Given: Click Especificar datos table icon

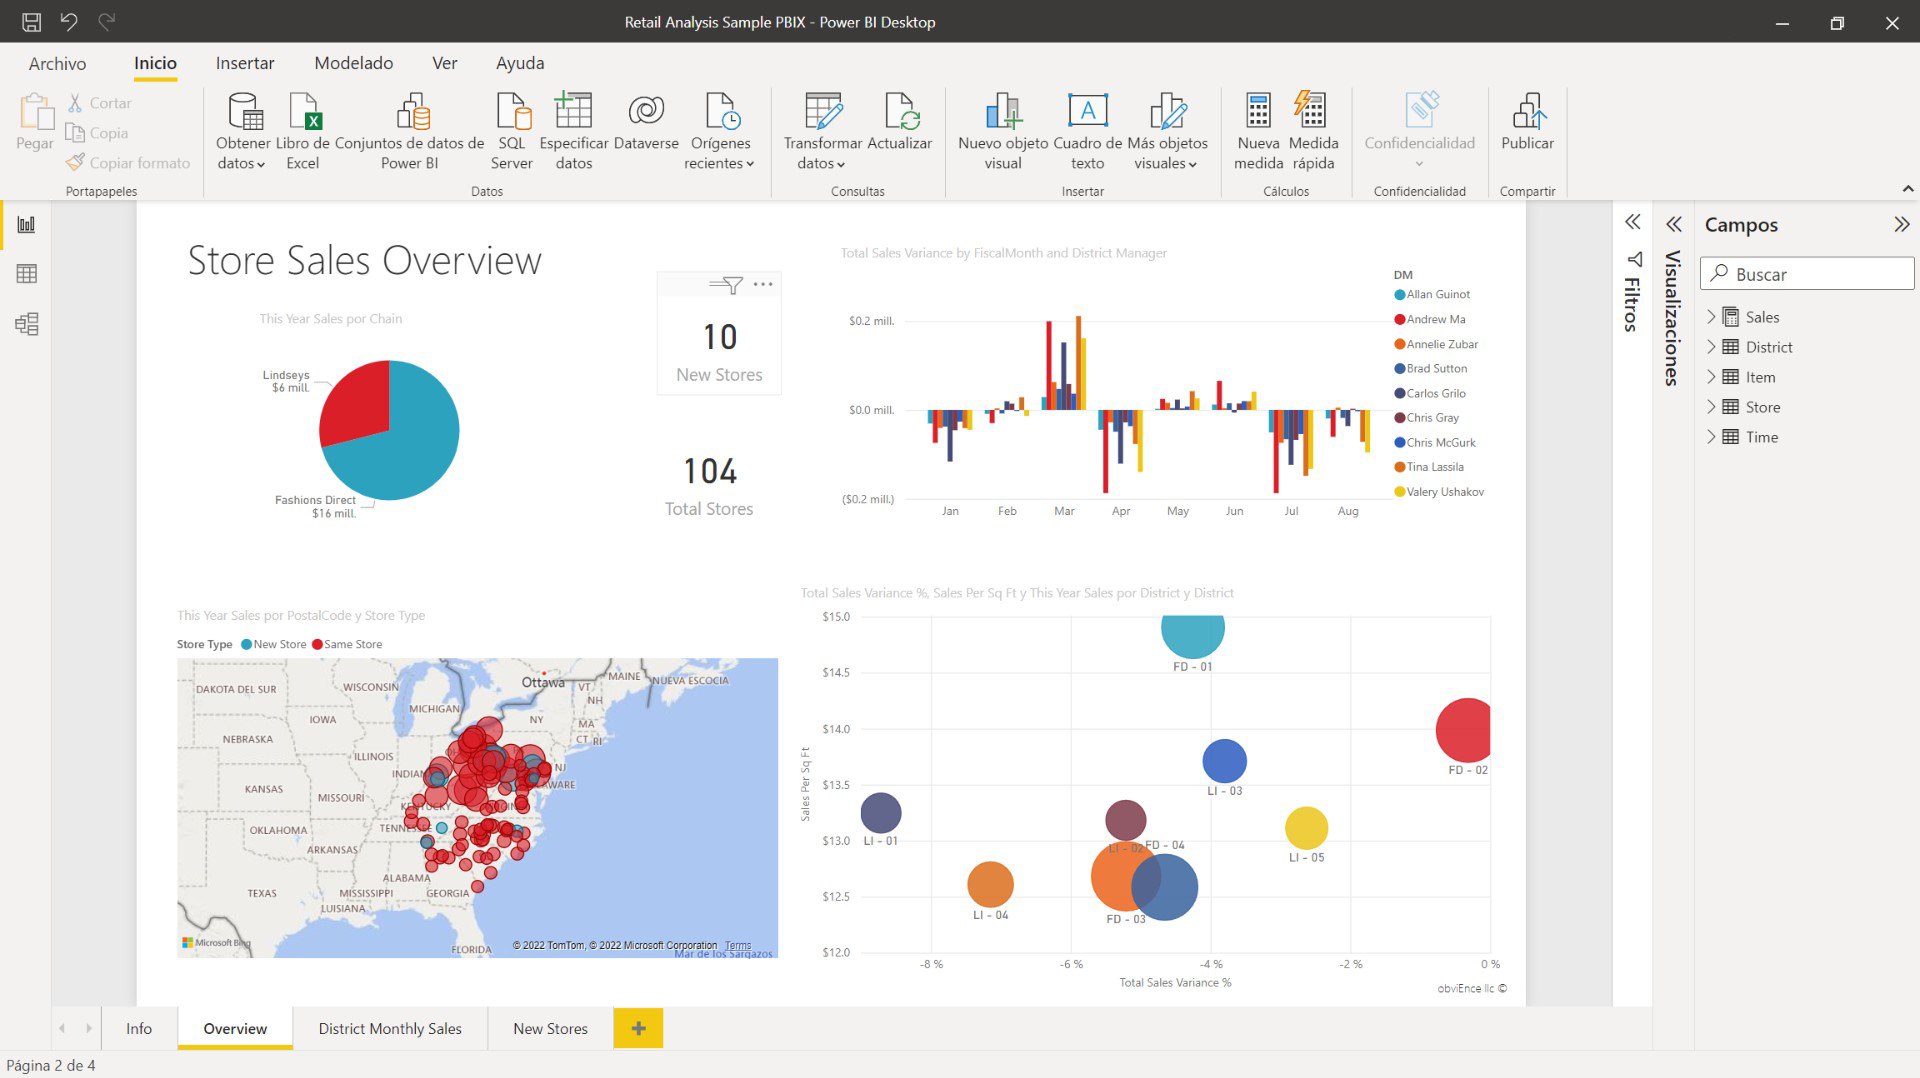Looking at the screenshot, I should (574, 112).
